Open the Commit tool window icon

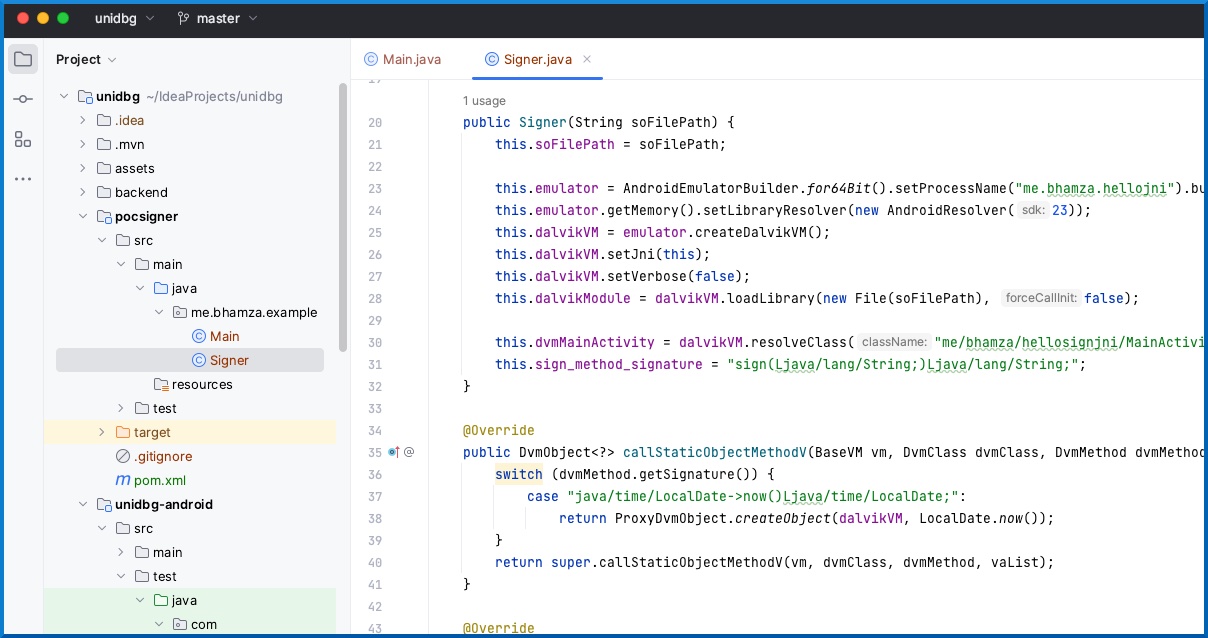pos(23,99)
